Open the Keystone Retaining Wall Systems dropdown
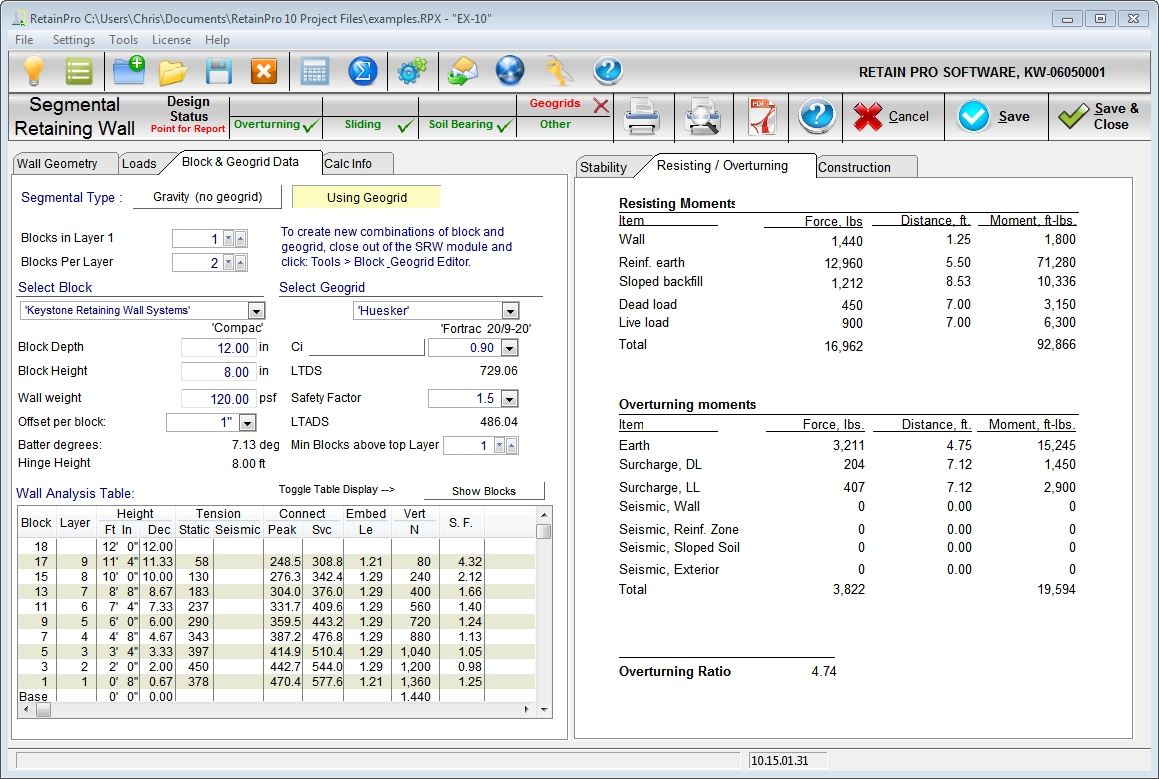The image size is (1159, 779). pos(255,311)
